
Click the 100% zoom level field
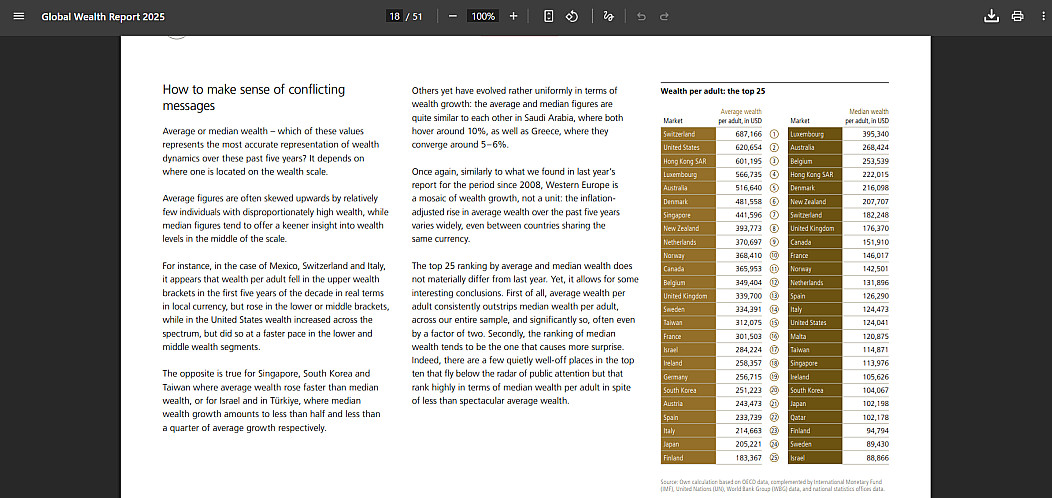tap(483, 16)
